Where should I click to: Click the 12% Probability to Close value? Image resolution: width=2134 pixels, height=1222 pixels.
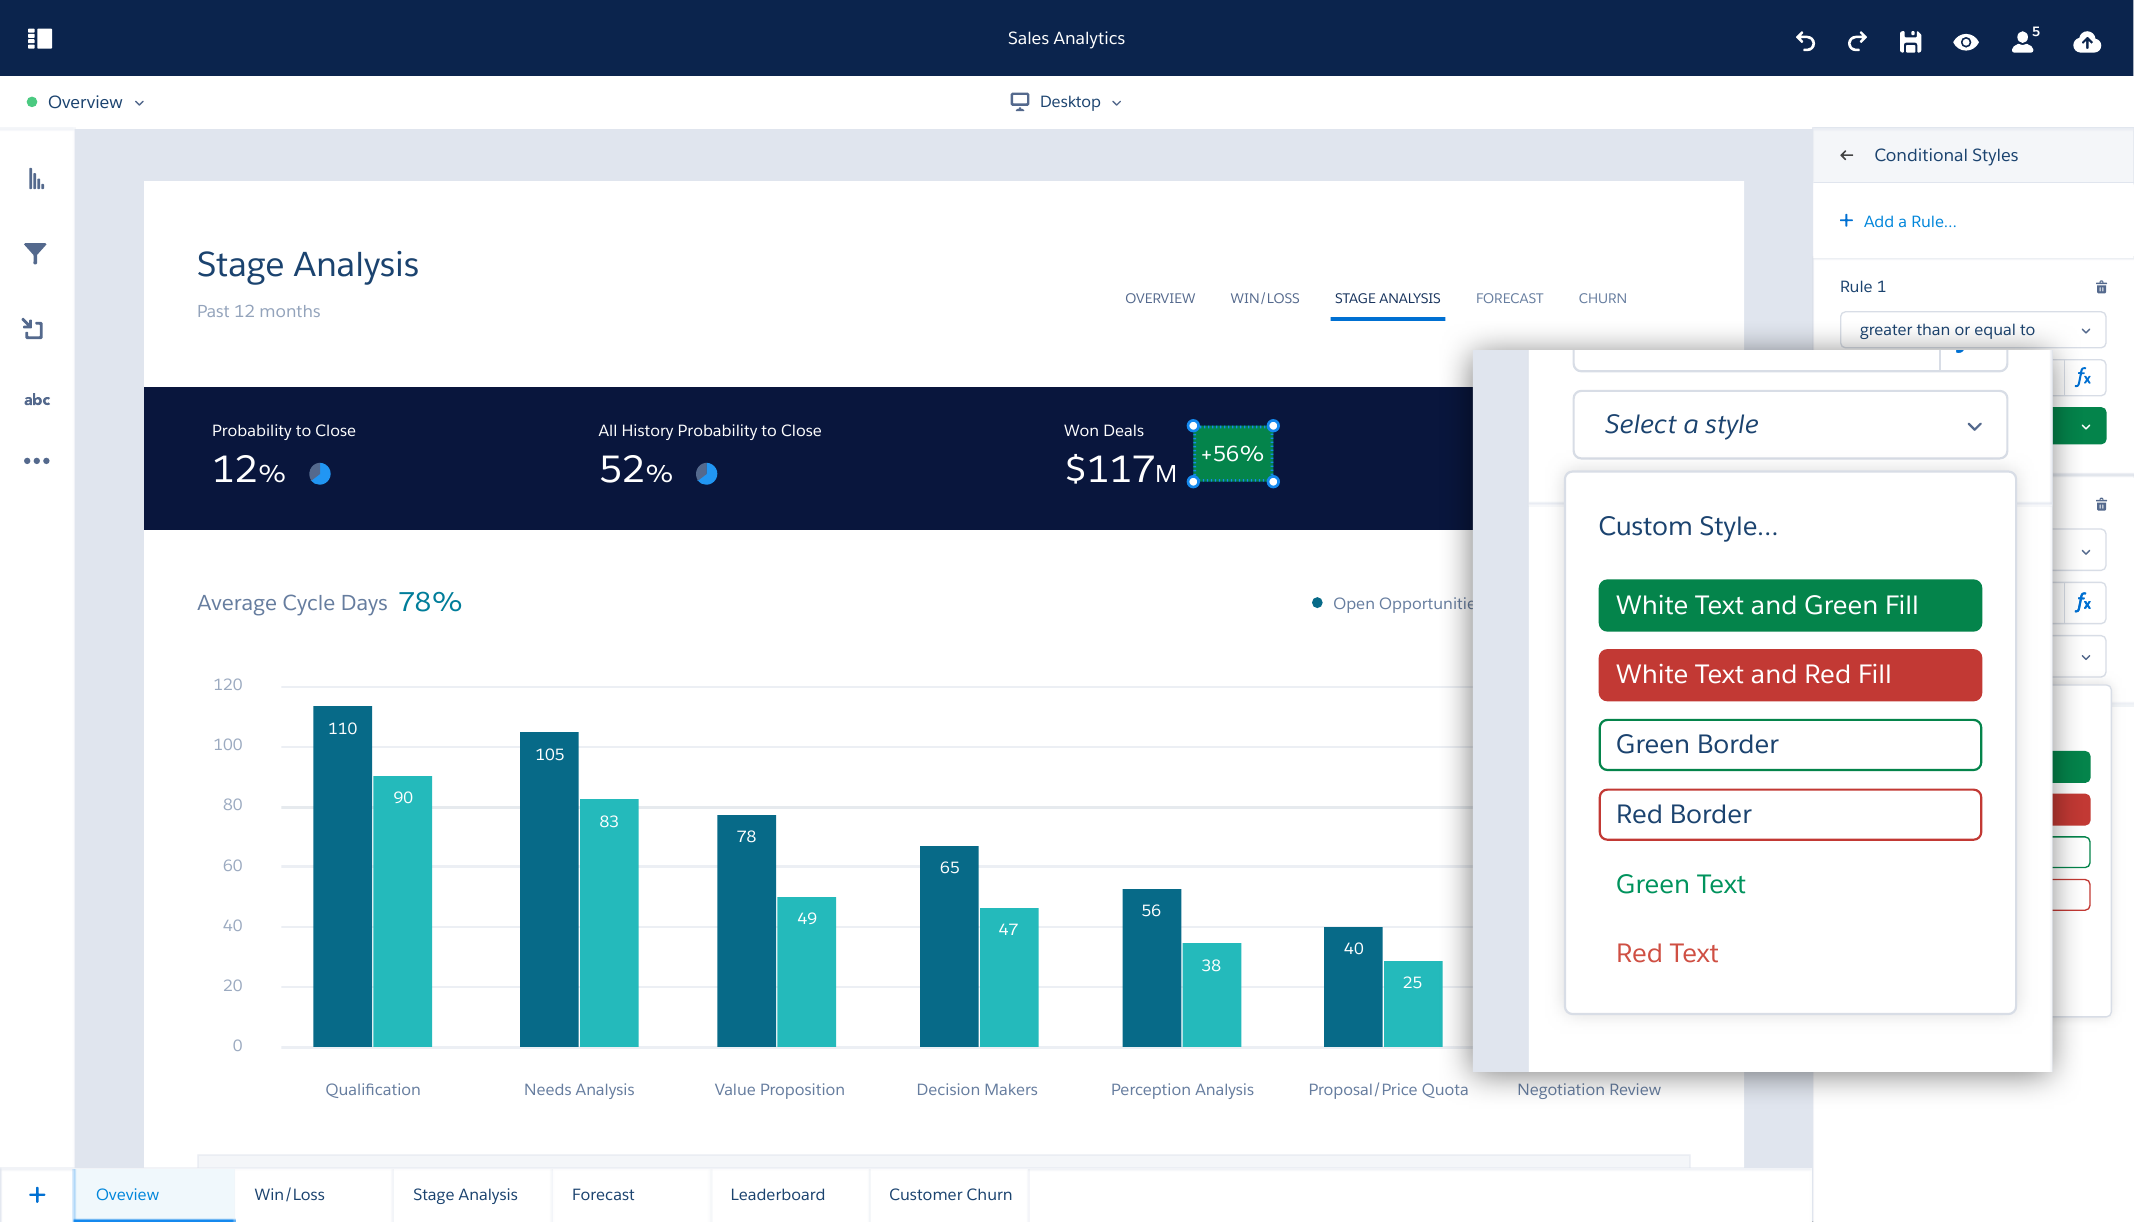coord(248,469)
